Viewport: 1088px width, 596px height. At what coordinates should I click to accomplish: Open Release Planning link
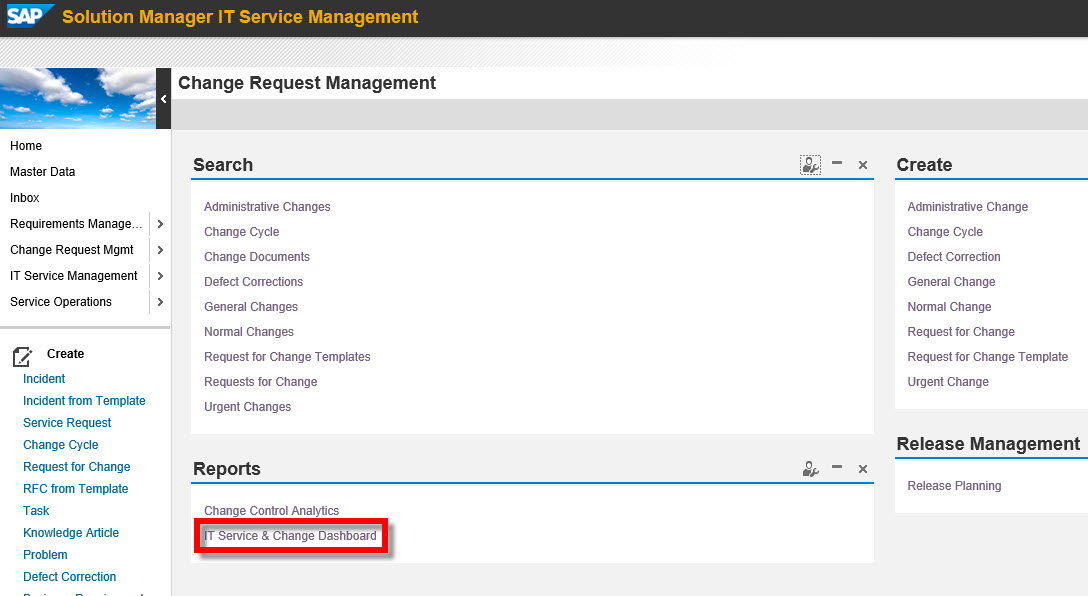coord(954,486)
